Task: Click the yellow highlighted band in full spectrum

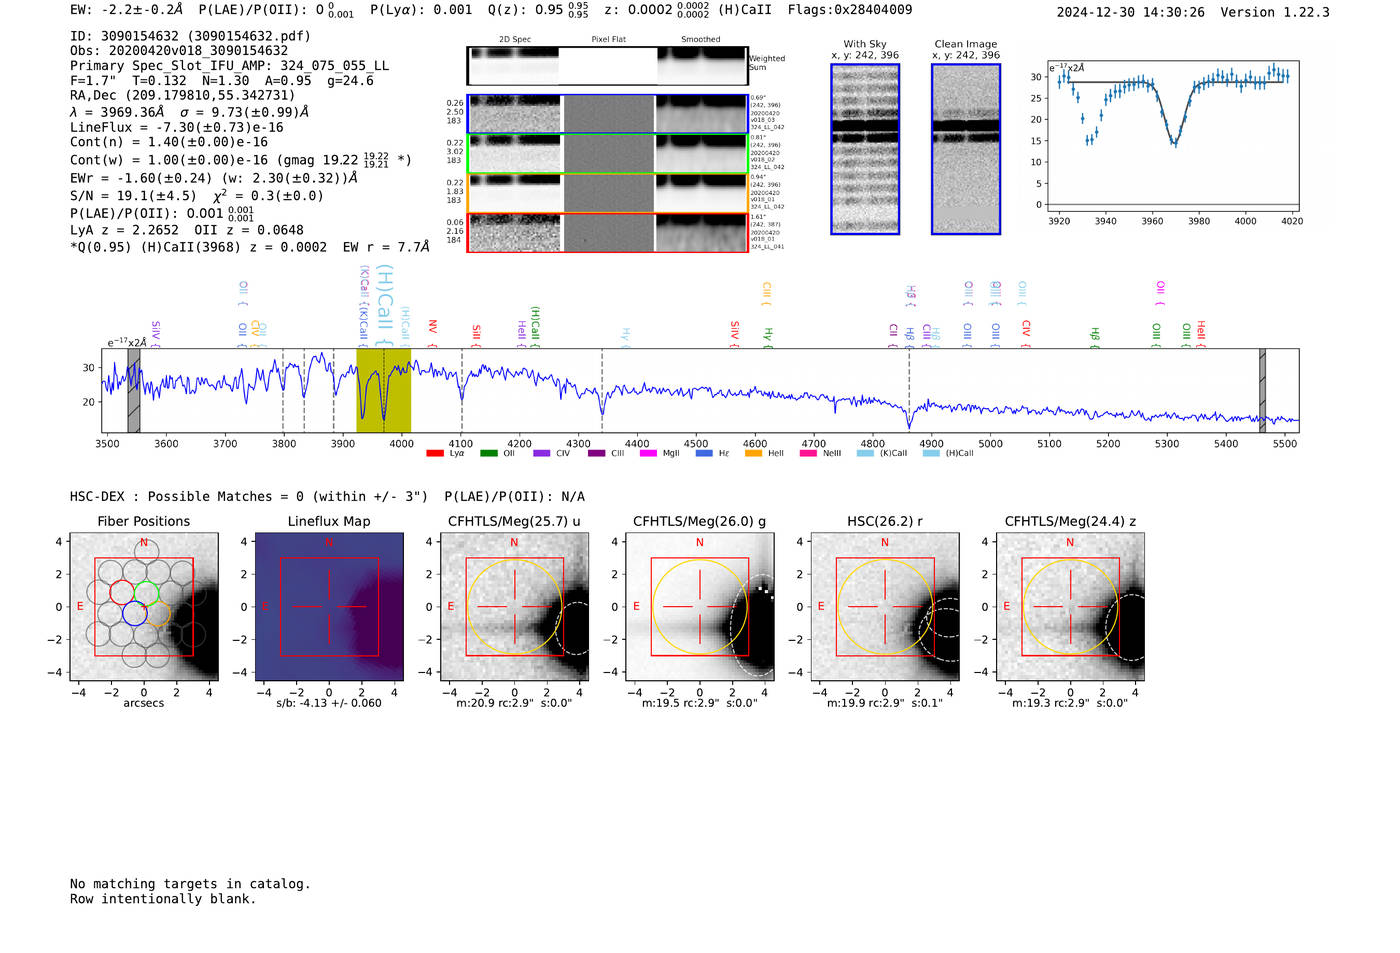Action: click(384, 390)
